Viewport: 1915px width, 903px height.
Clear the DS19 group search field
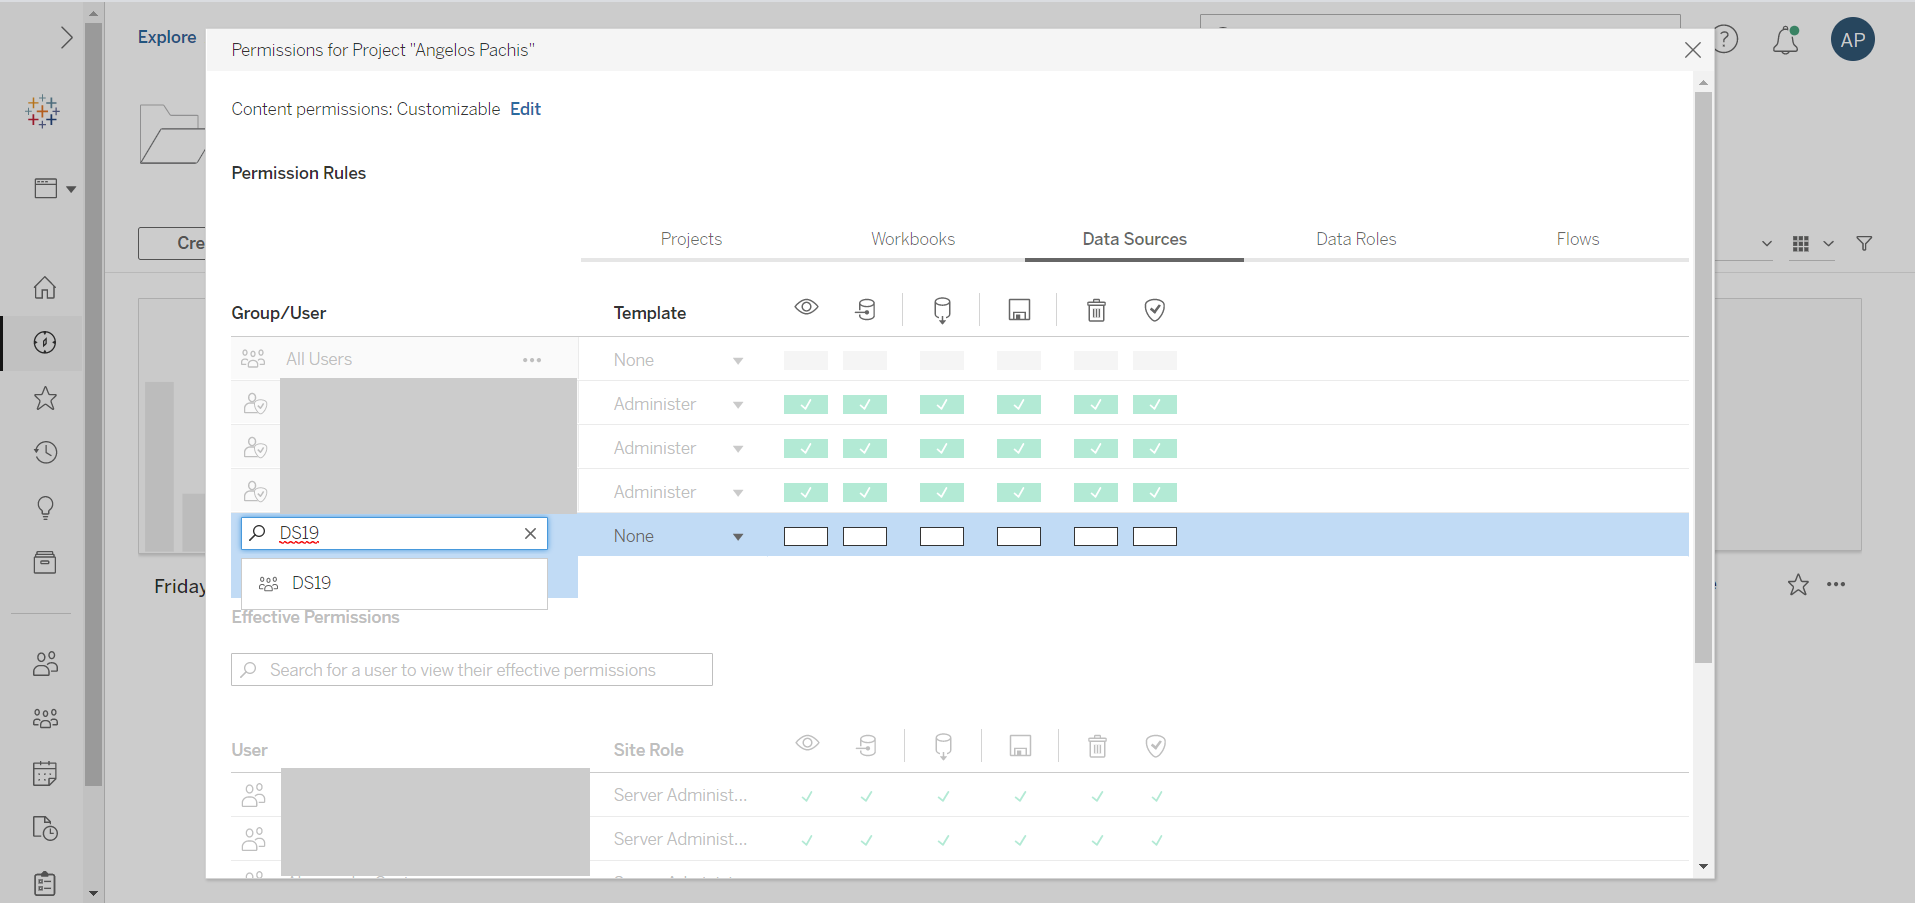[530, 533]
